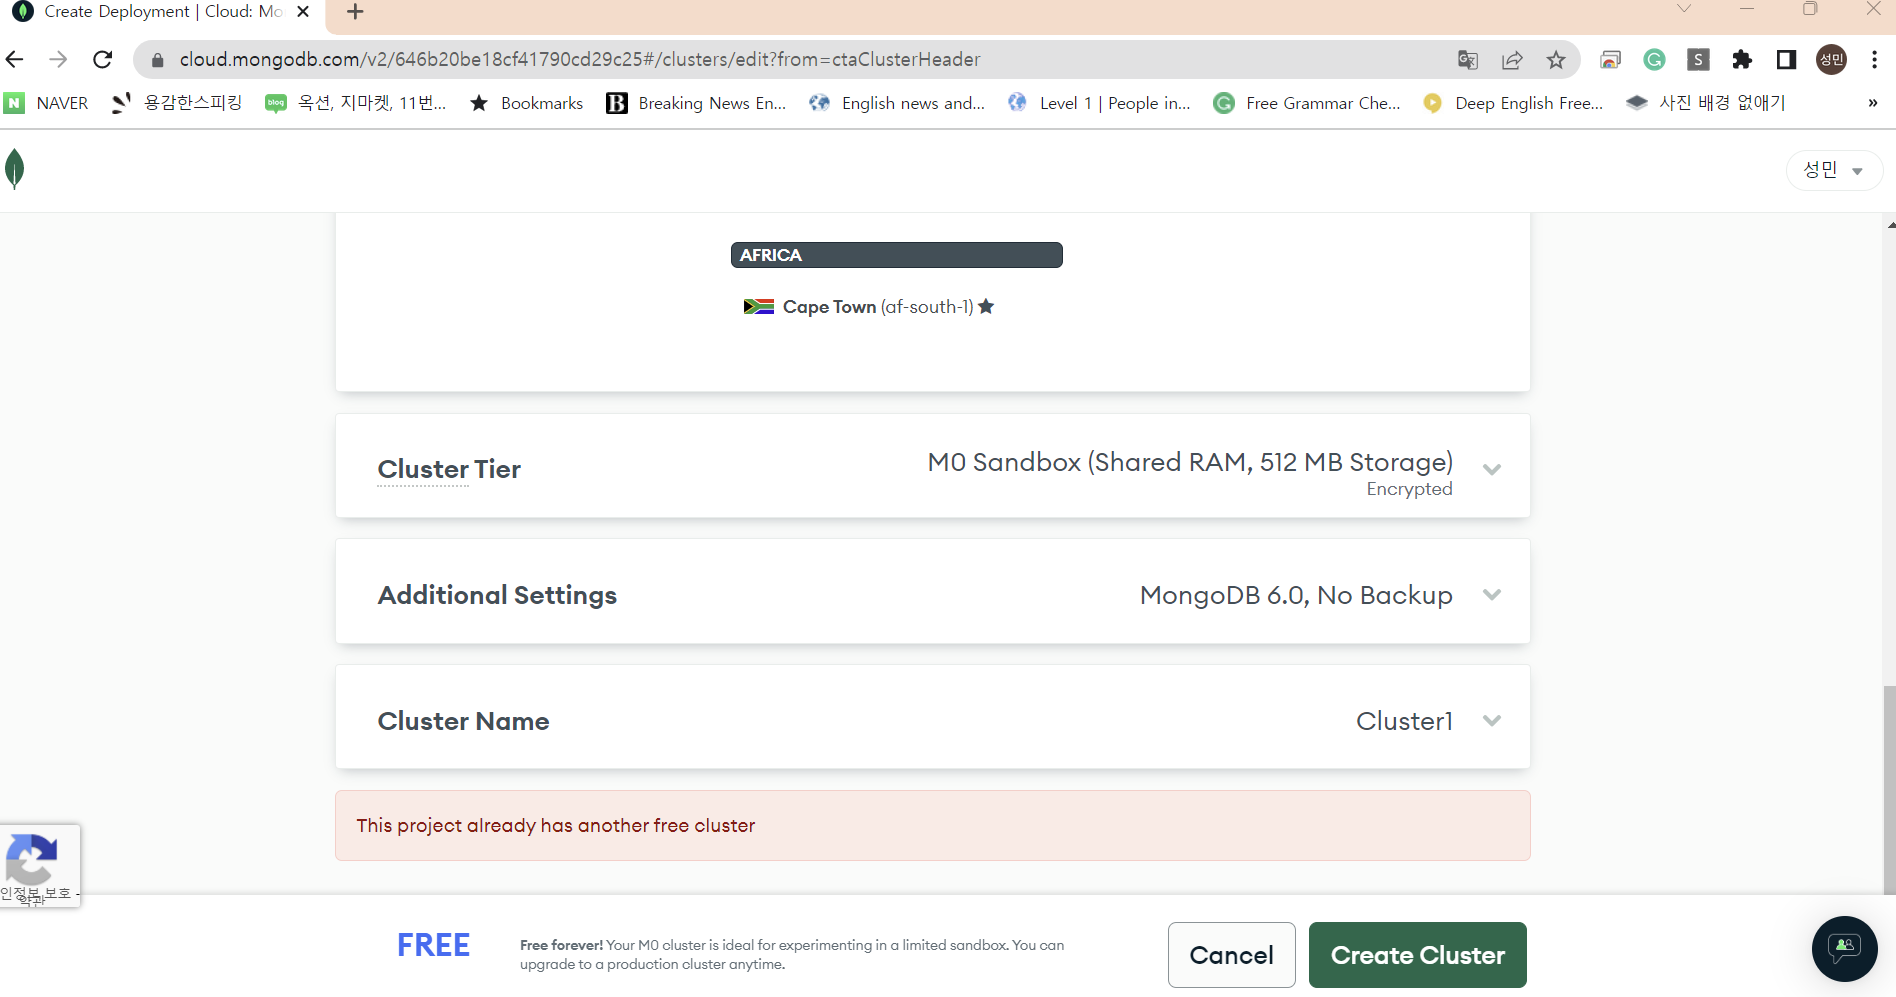Screen dimensions: 1896x997
Task: Share this page via address bar icon
Action: (1512, 60)
